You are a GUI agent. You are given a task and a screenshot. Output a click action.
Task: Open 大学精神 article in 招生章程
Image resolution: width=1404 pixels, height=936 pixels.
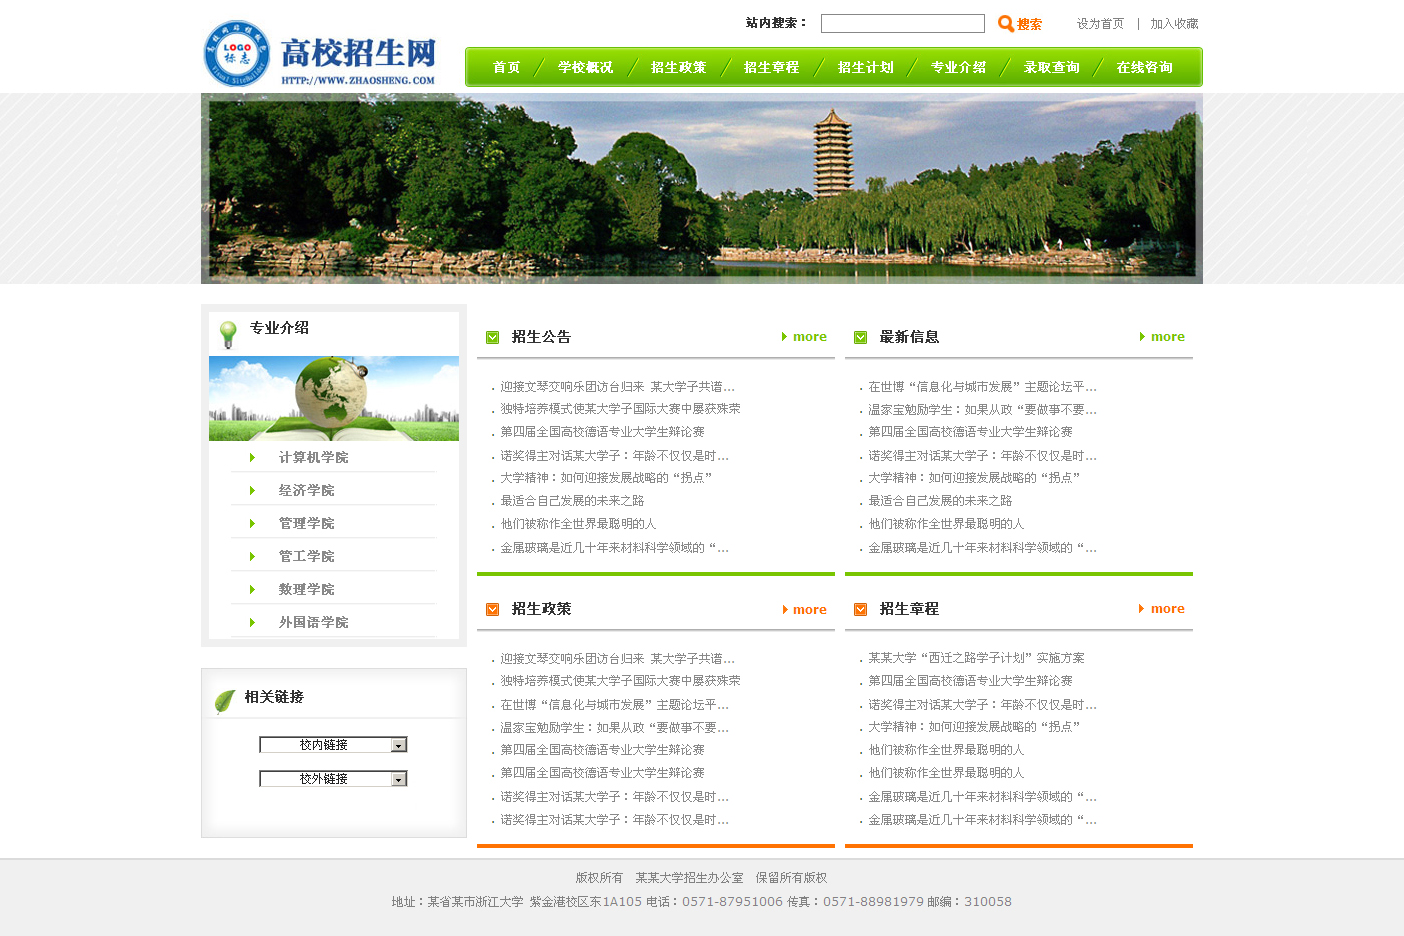point(974,727)
